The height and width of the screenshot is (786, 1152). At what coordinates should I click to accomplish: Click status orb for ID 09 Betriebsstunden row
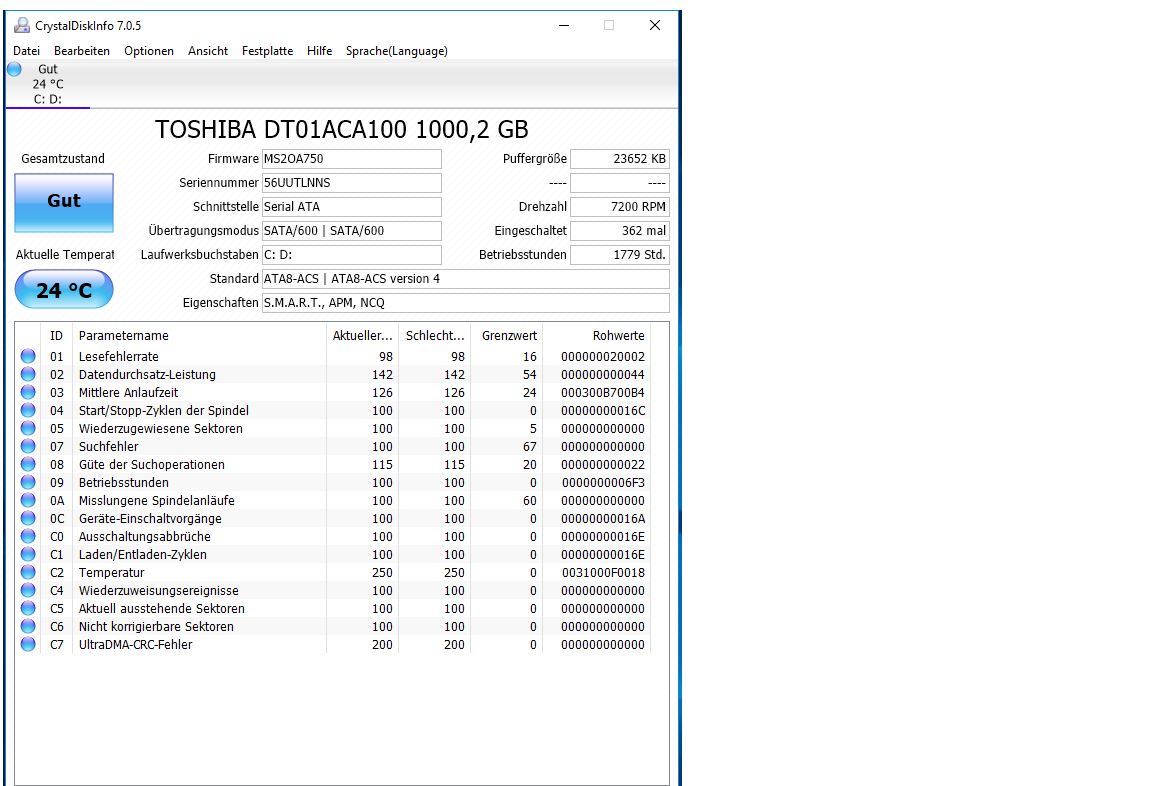click(x=28, y=483)
